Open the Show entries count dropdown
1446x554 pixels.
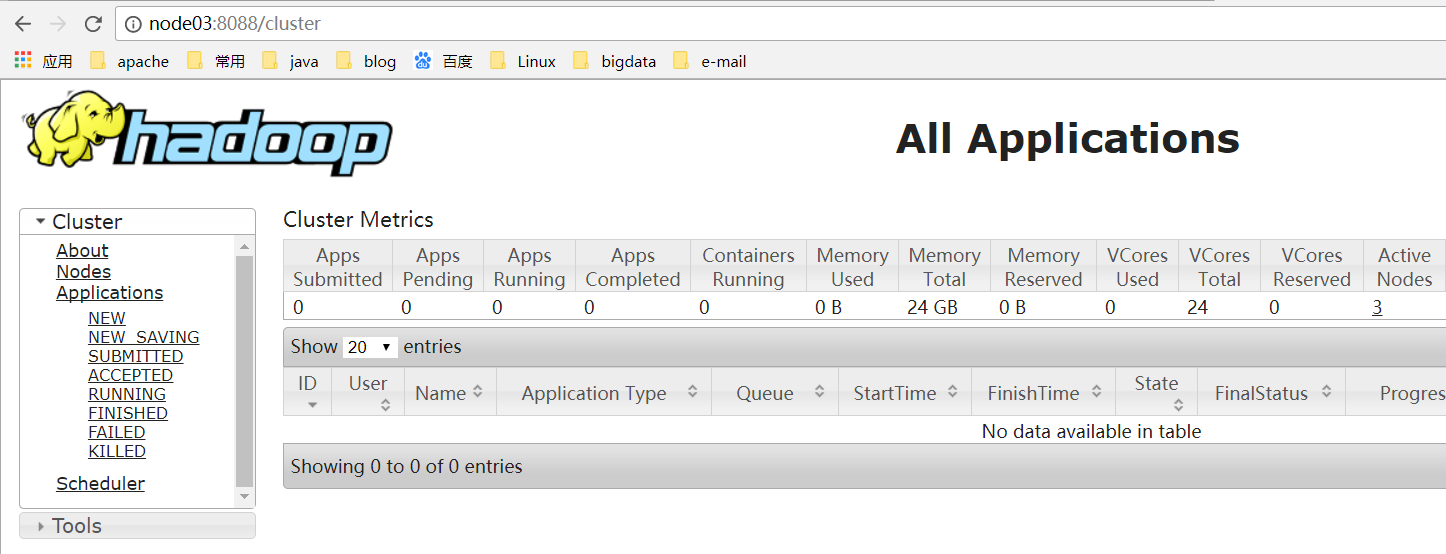click(370, 348)
